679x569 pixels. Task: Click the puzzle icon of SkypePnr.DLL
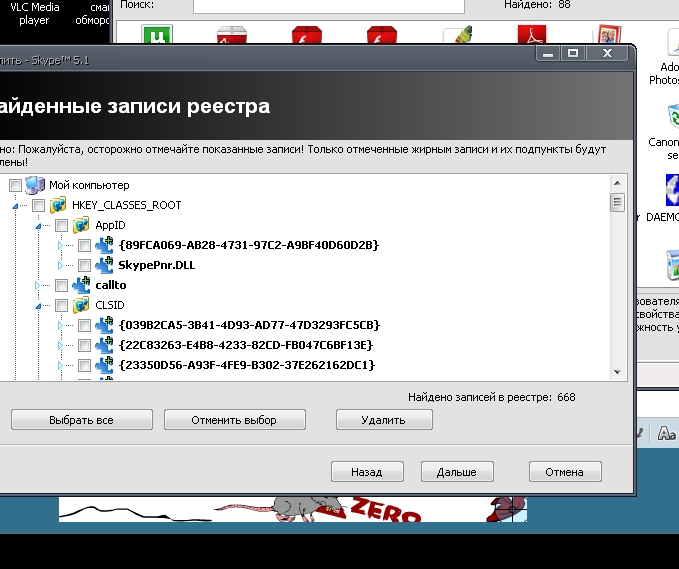pos(104,265)
